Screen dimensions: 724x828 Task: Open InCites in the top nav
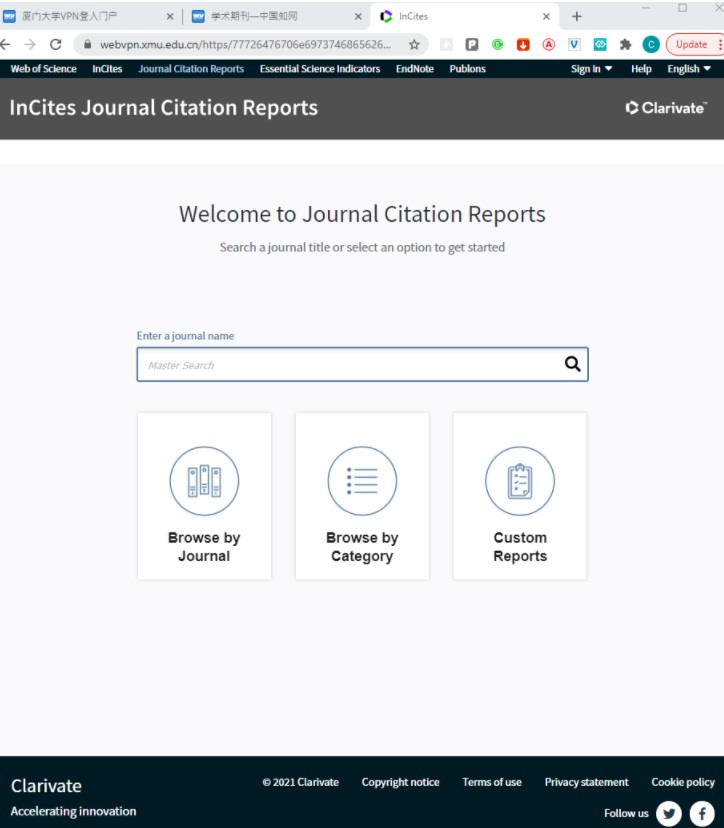[x=107, y=69]
